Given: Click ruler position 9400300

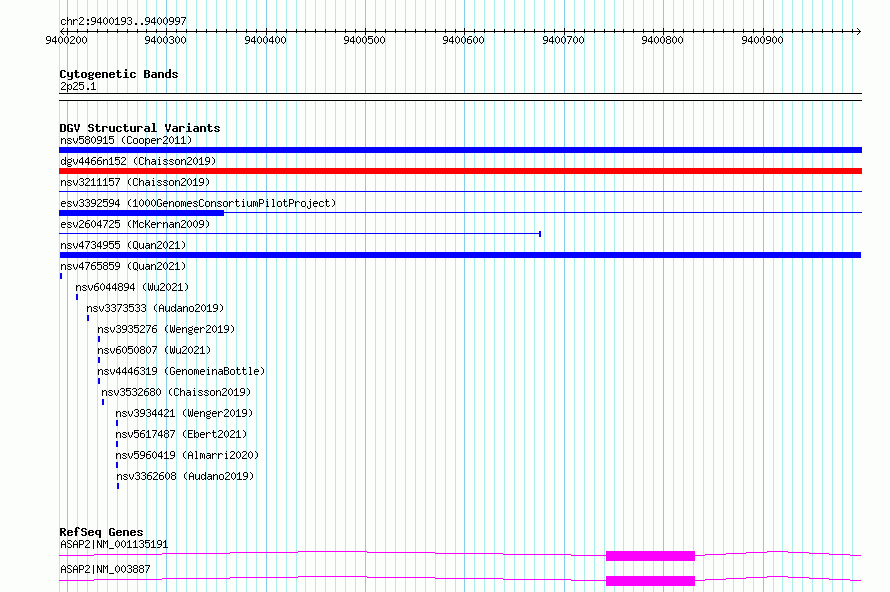Looking at the screenshot, I should pyautogui.click(x=166, y=40).
